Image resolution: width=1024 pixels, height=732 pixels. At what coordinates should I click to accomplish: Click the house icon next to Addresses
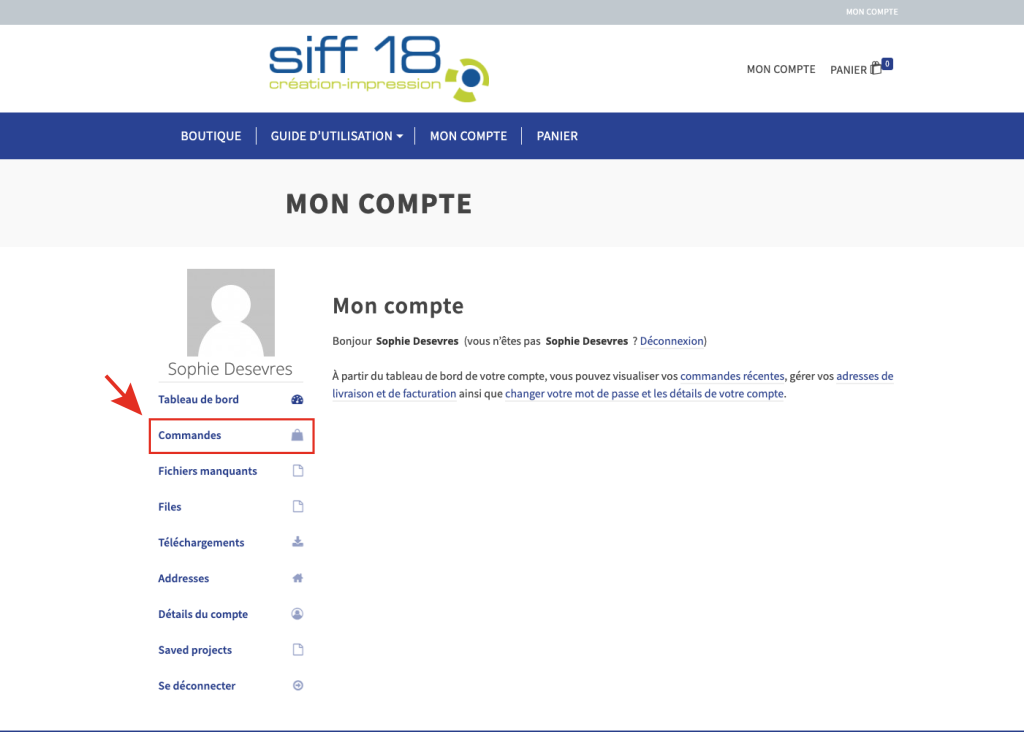click(x=297, y=579)
